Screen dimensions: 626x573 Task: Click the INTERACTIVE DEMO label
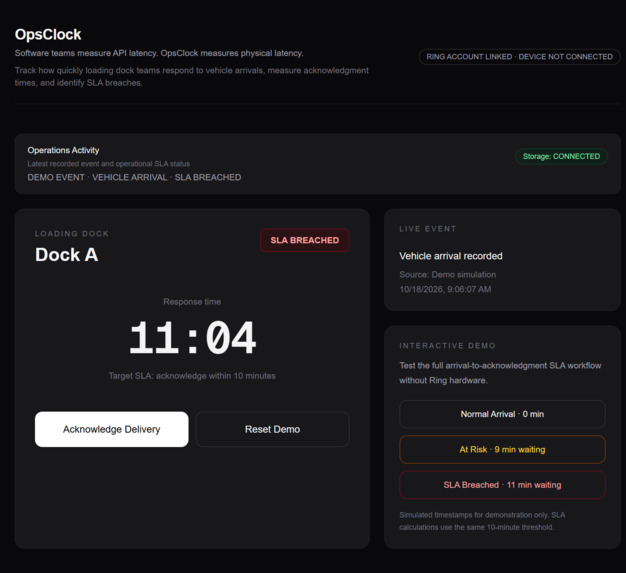click(448, 345)
